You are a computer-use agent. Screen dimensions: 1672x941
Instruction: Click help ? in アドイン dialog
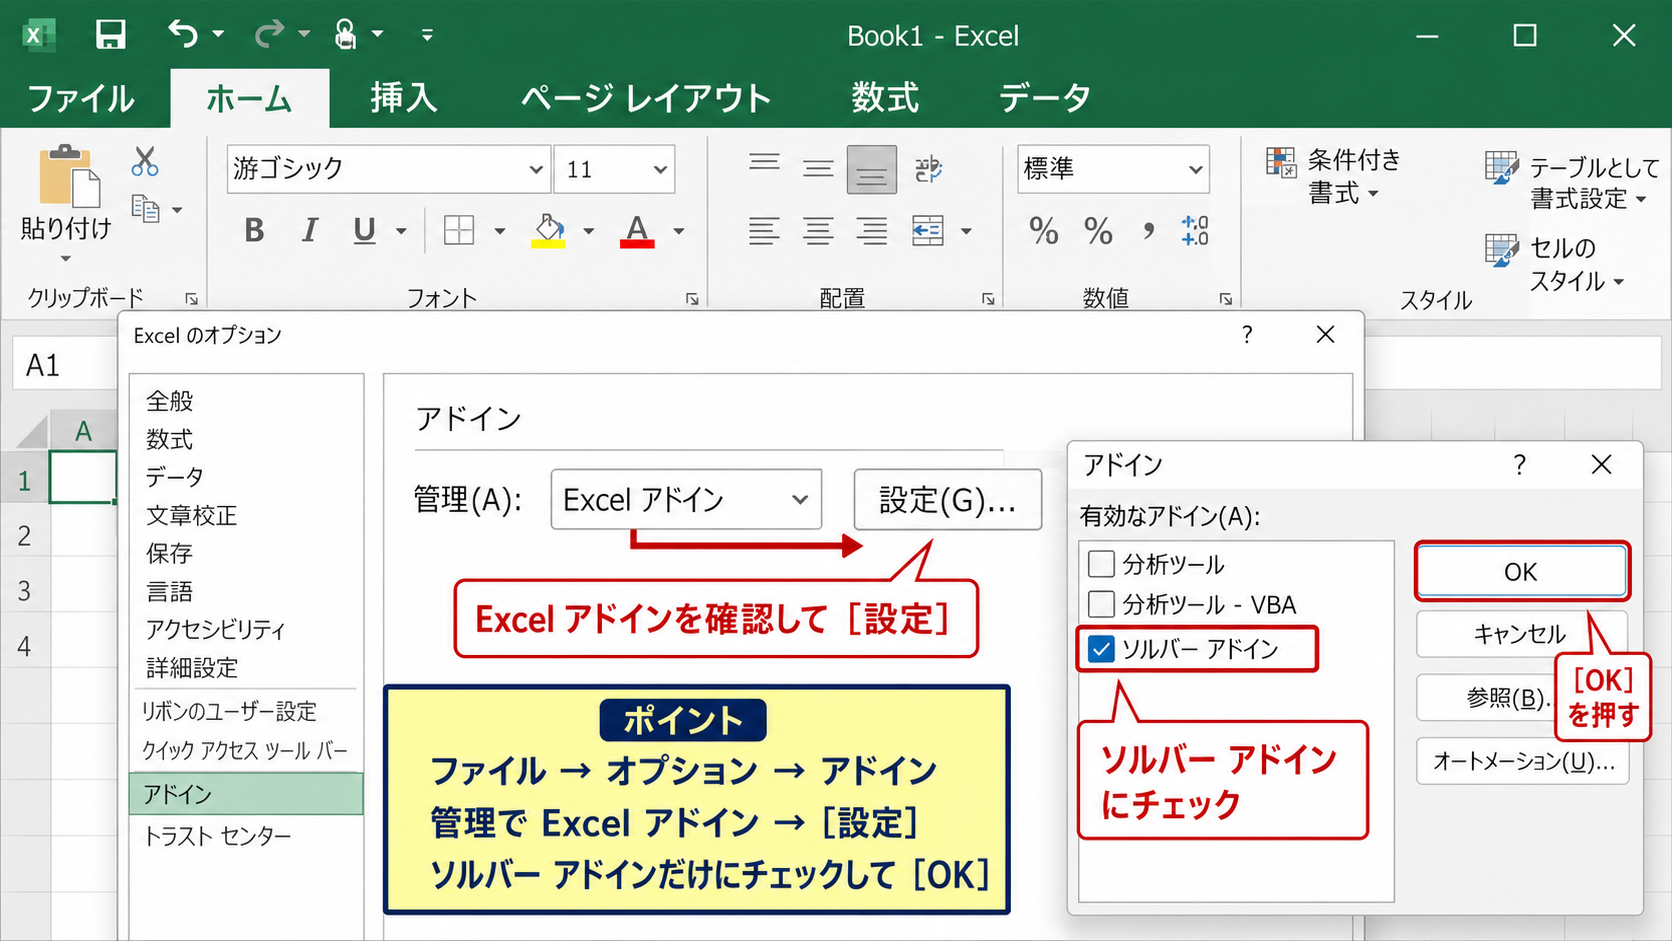tap(1520, 465)
